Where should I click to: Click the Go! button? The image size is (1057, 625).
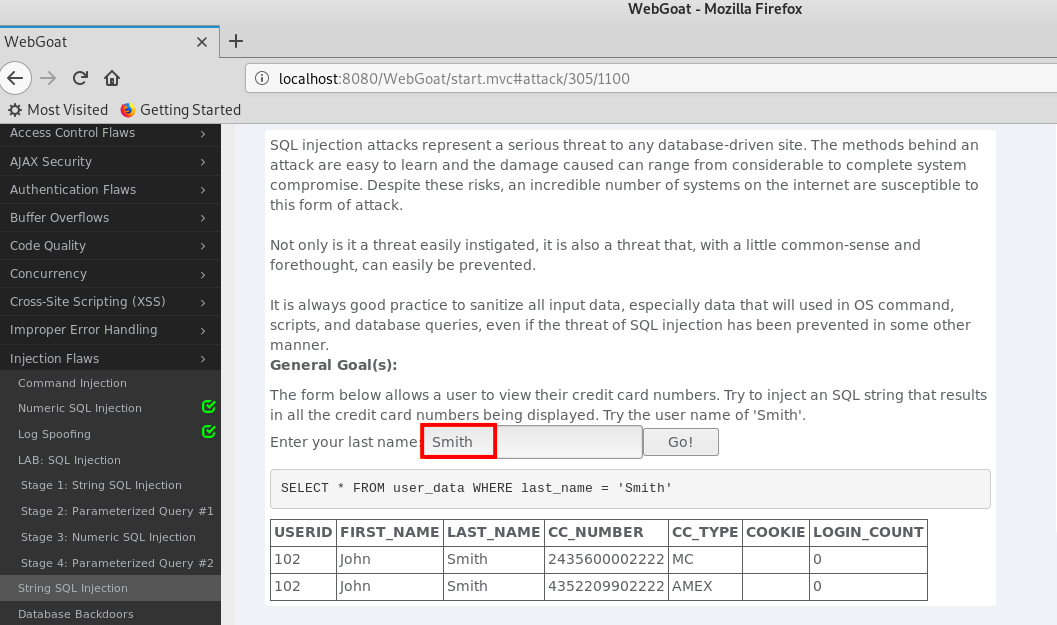coord(680,442)
